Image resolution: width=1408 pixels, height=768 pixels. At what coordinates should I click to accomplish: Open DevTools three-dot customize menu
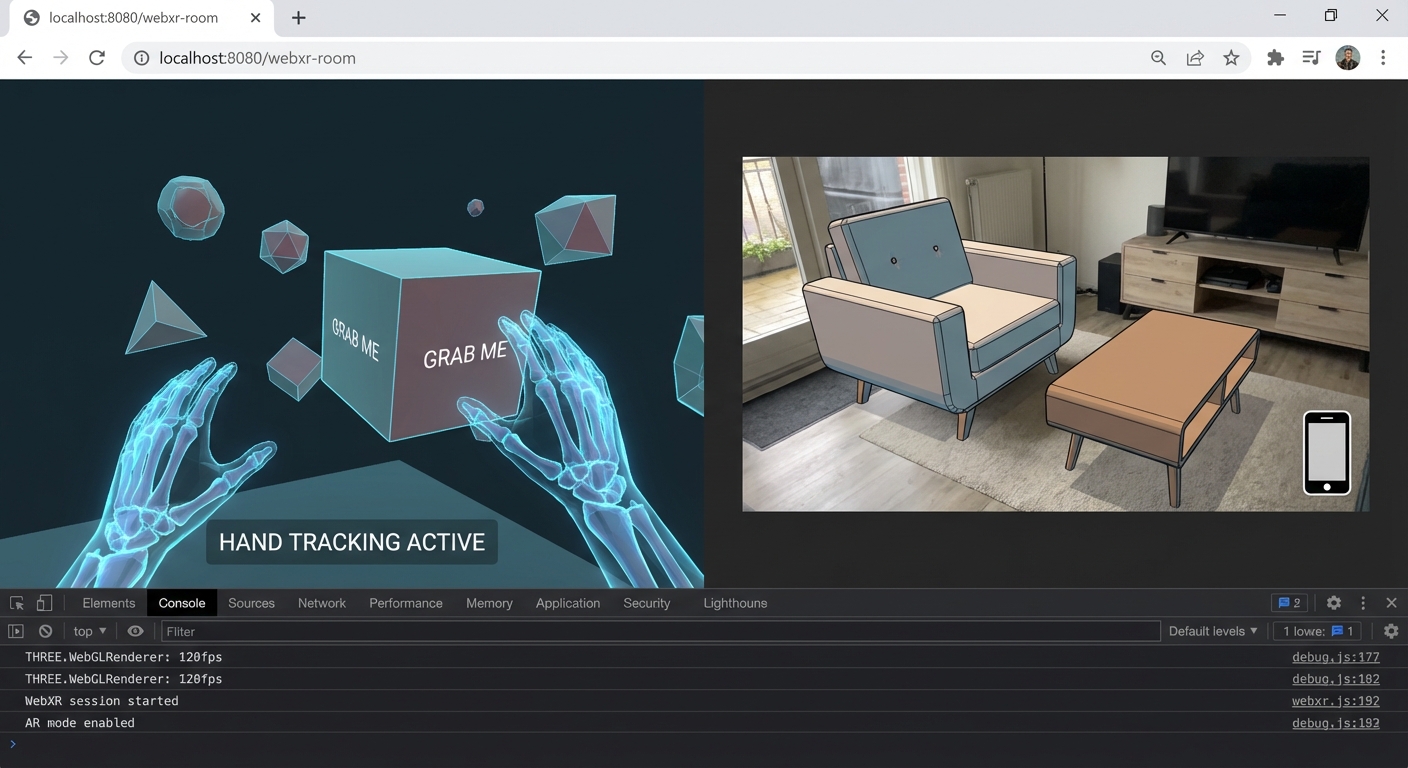pos(1362,603)
